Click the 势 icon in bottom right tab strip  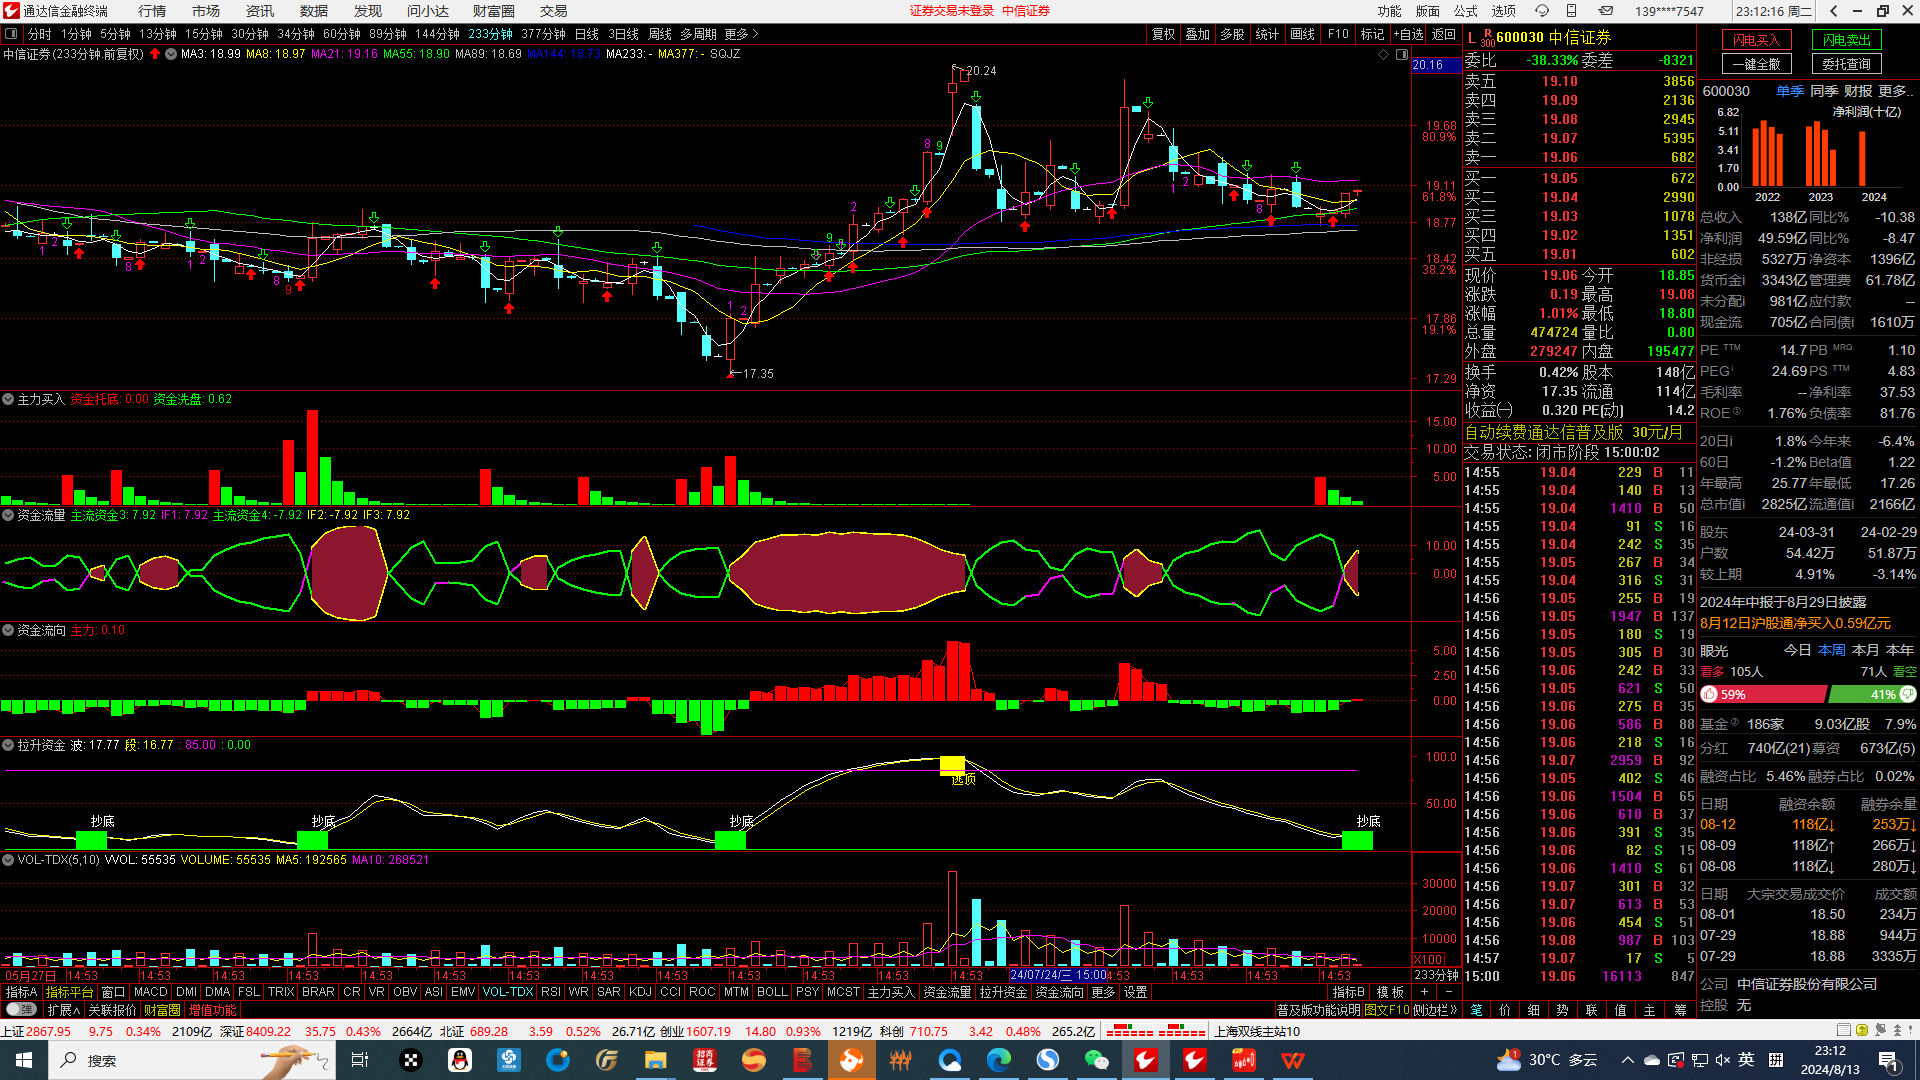pos(1563,1010)
